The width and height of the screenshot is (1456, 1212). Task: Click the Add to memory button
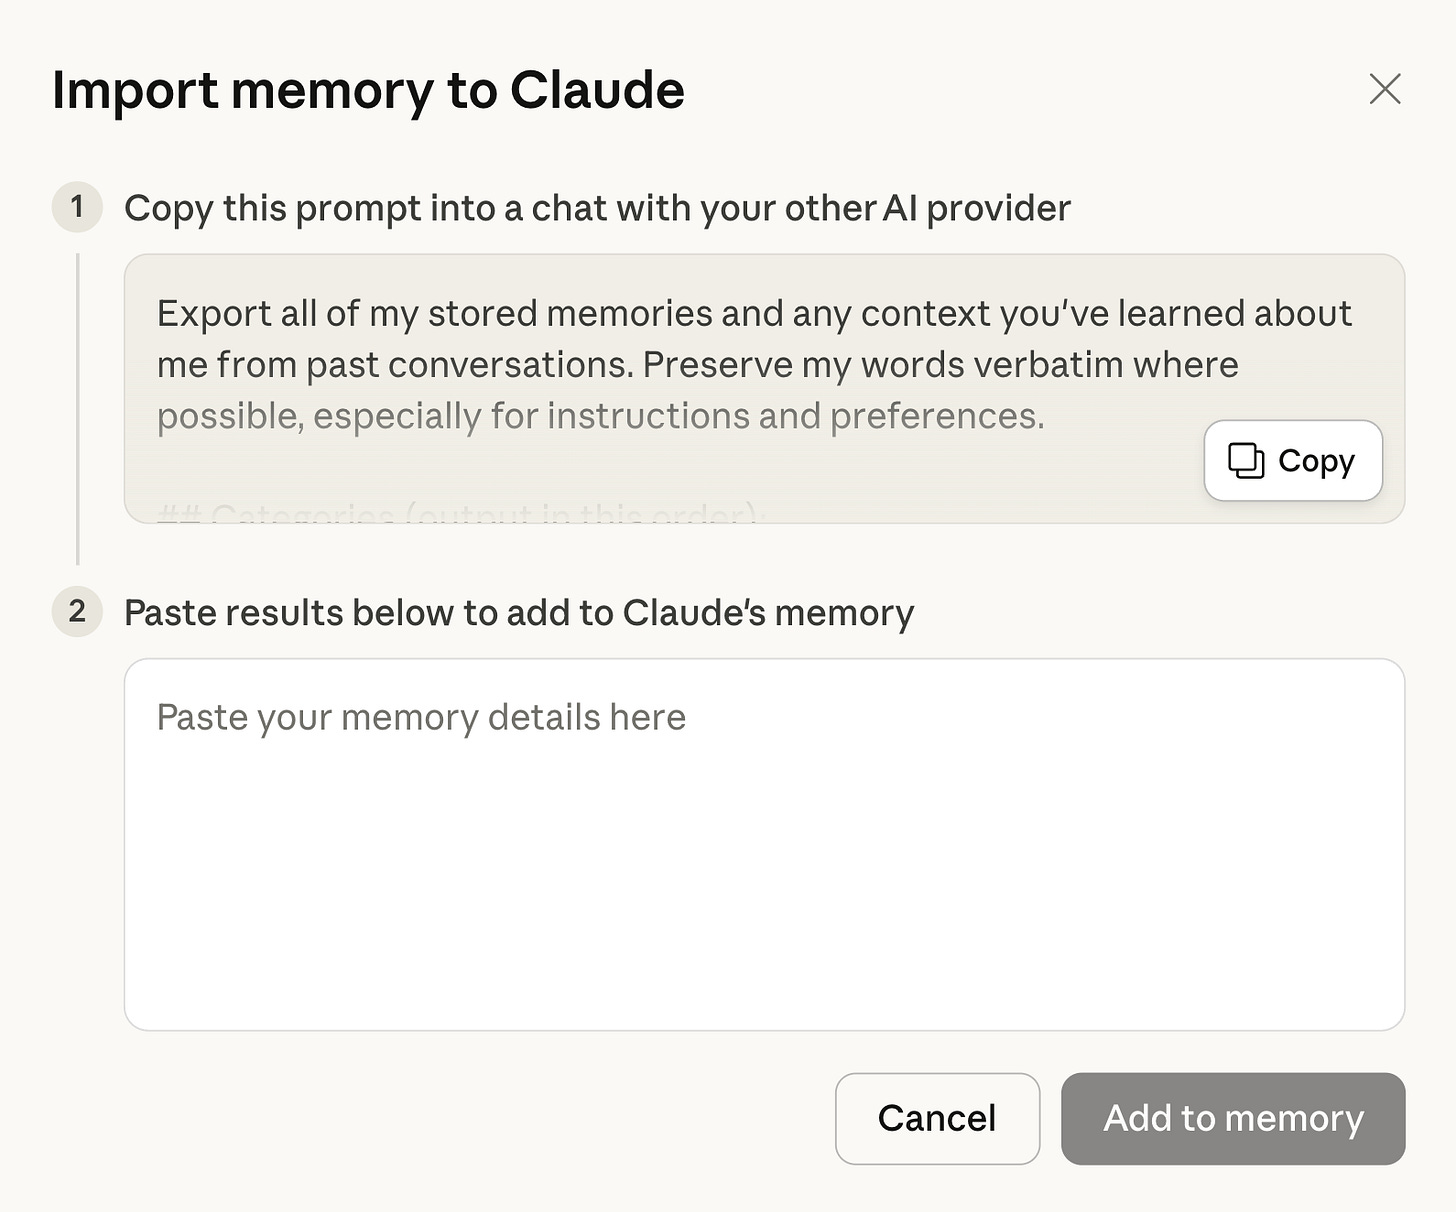tap(1232, 1118)
